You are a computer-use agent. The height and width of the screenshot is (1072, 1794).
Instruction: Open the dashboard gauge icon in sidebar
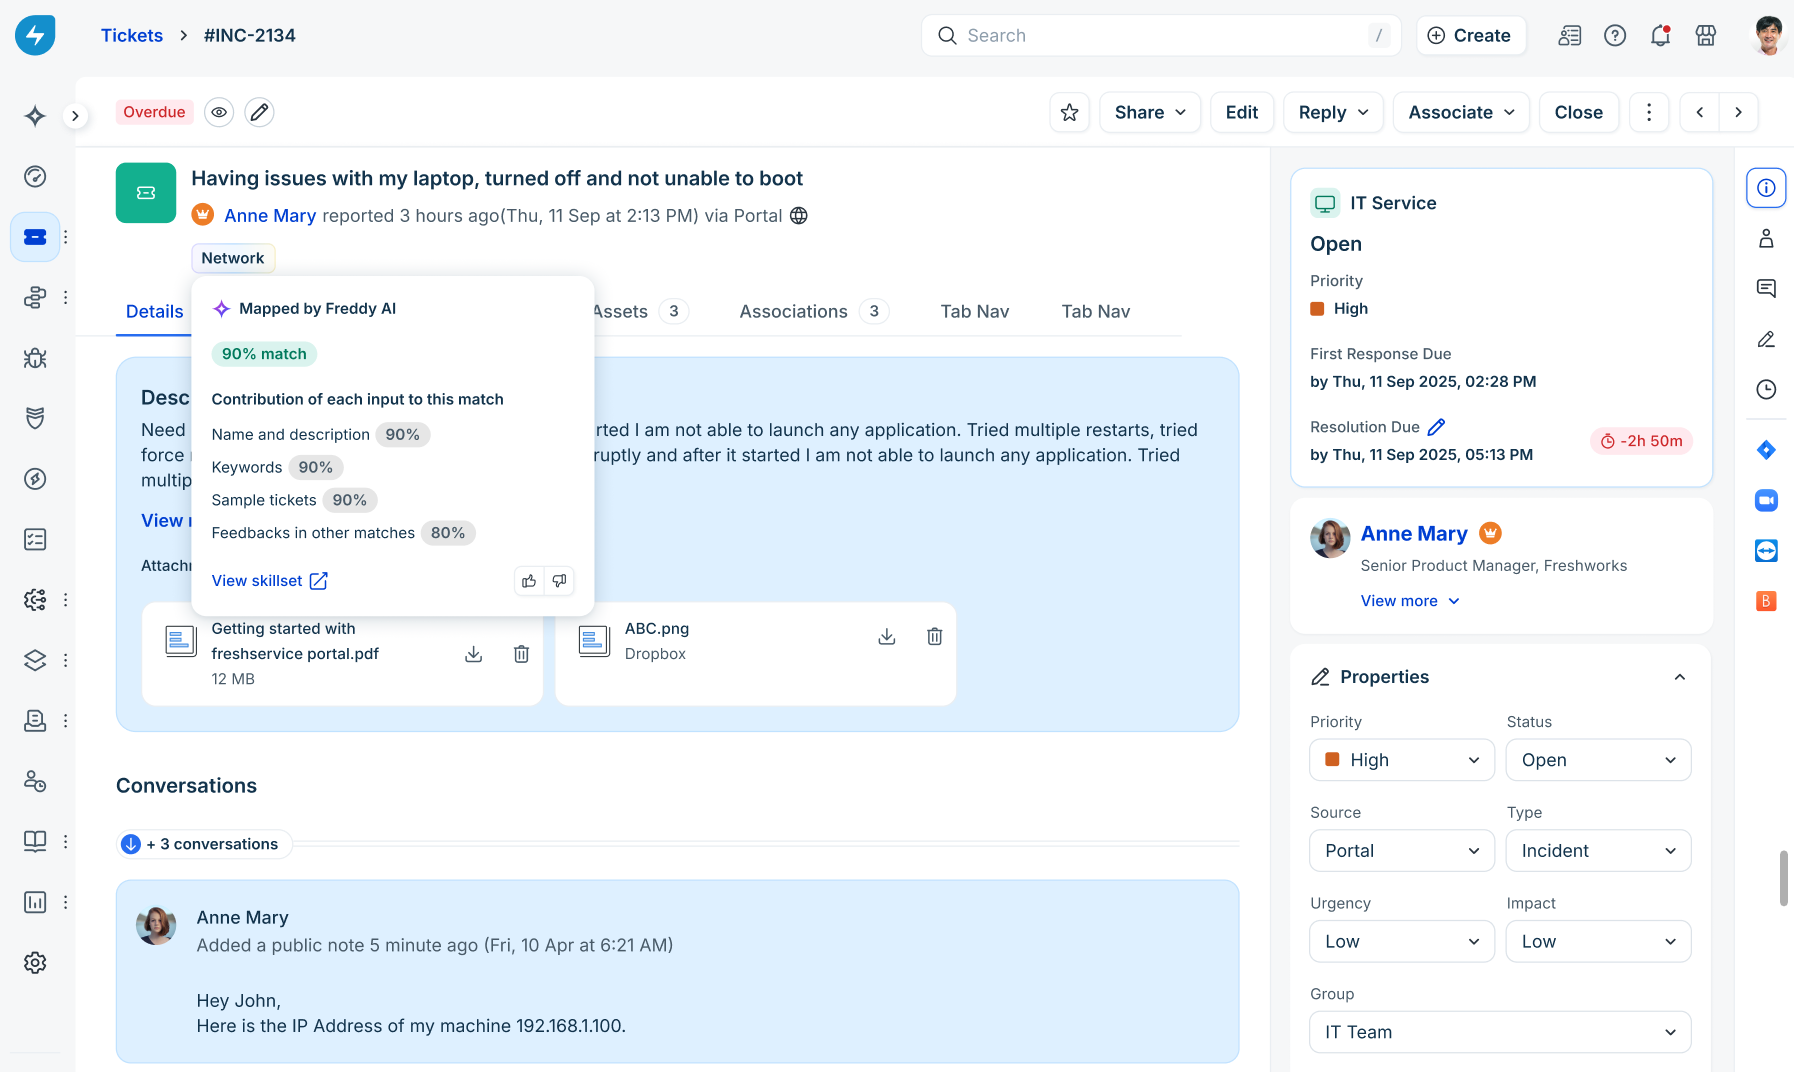35,177
